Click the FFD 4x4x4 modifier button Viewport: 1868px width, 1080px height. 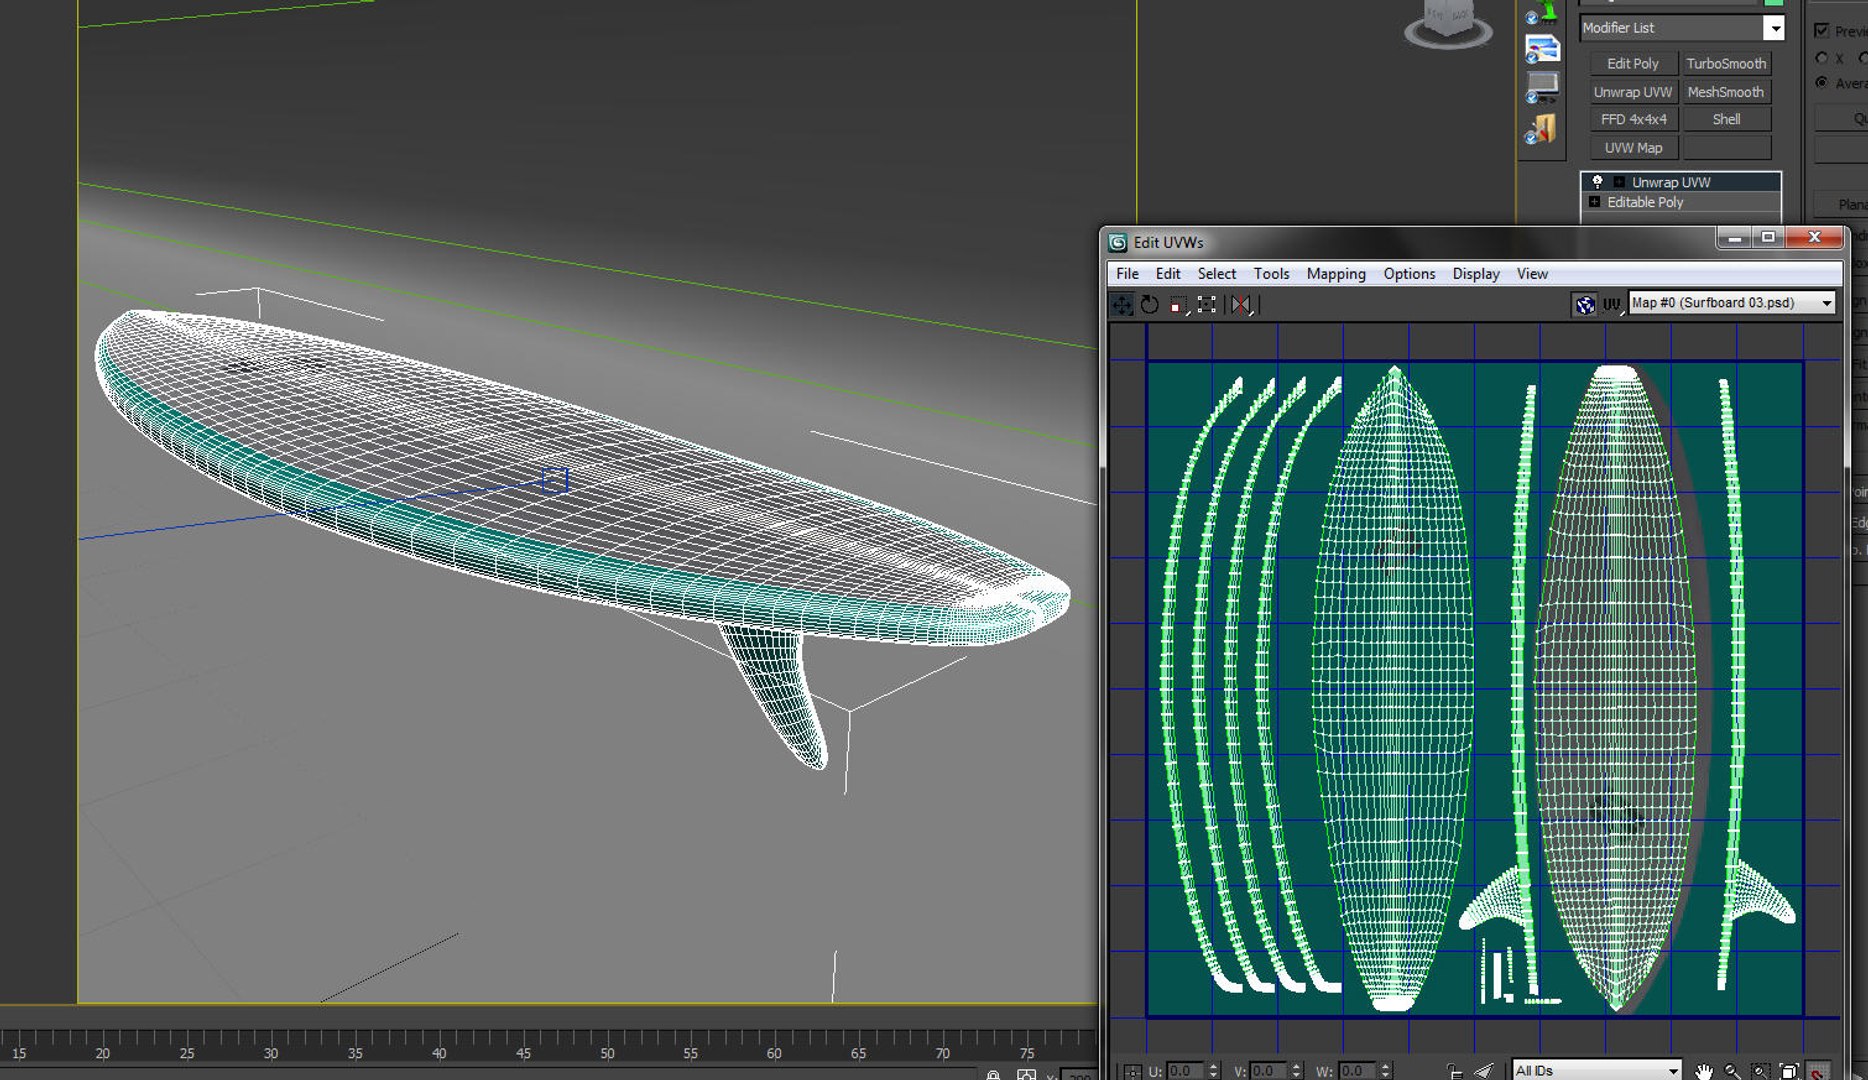1633,119
